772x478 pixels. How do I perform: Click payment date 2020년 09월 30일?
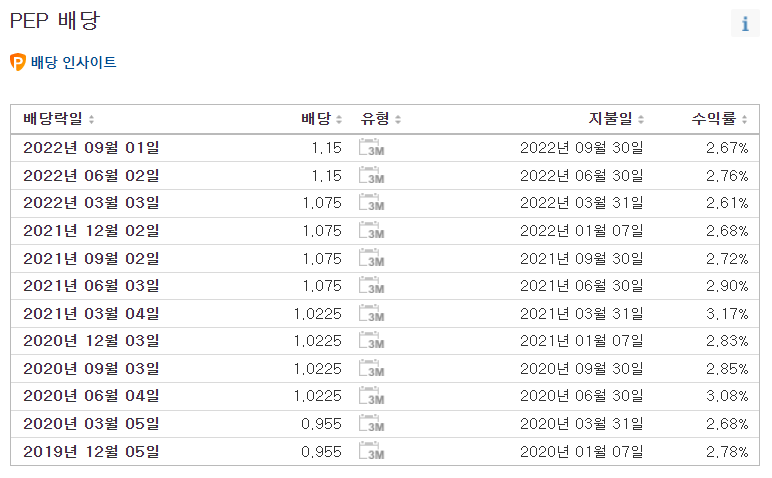pos(581,369)
